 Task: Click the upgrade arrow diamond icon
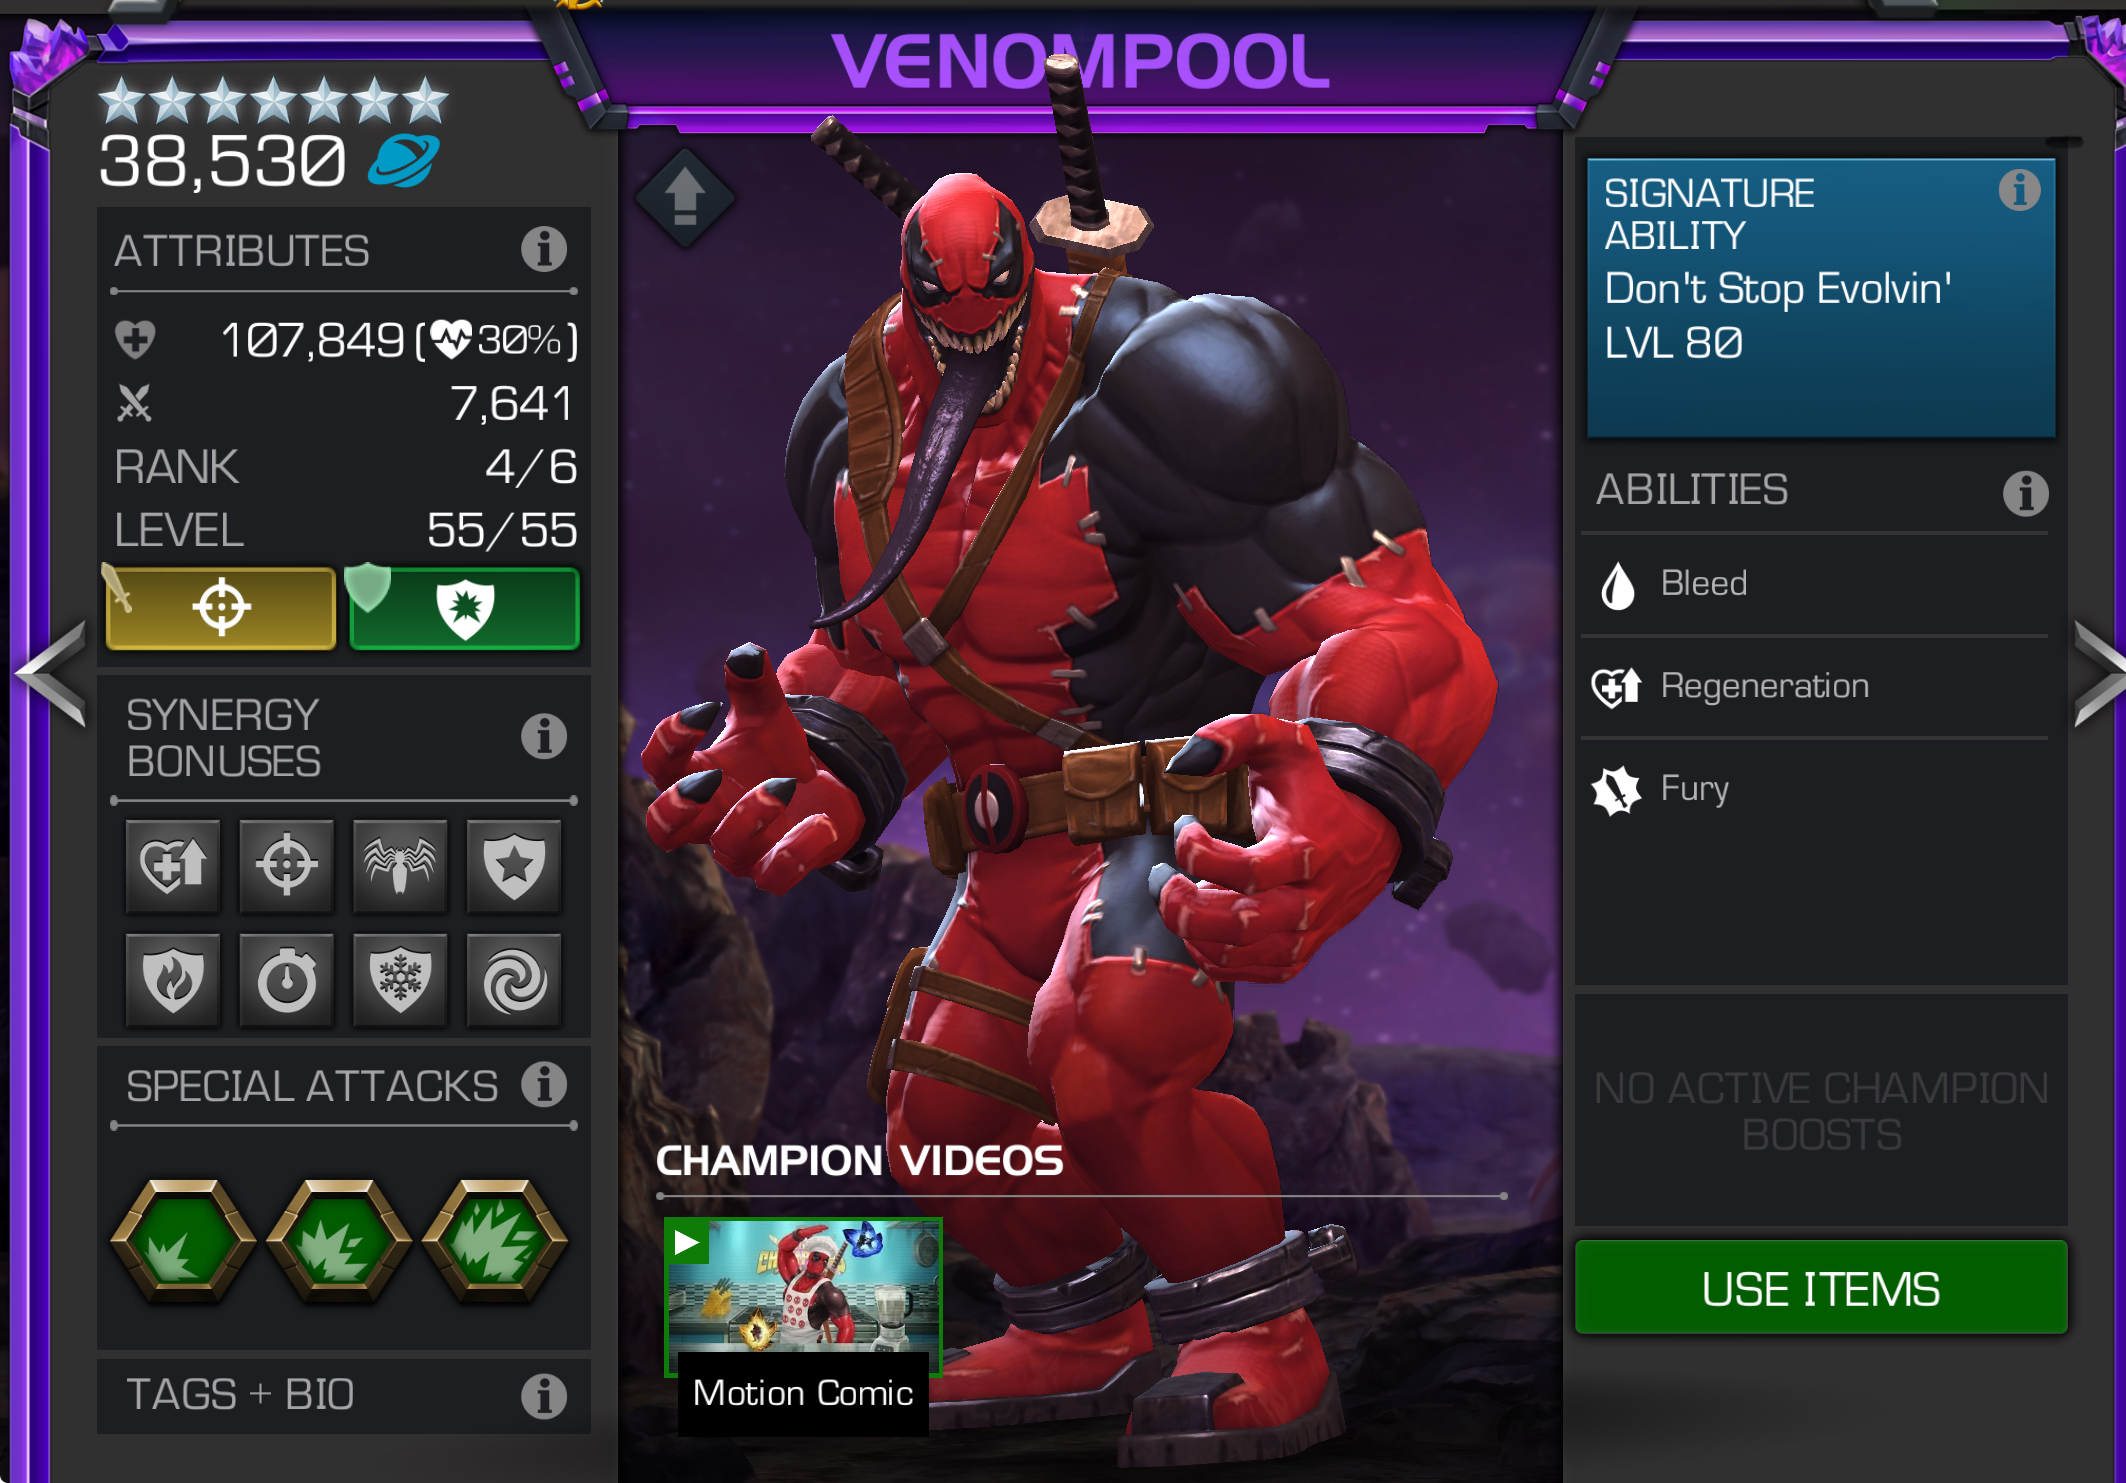click(x=685, y=198)
